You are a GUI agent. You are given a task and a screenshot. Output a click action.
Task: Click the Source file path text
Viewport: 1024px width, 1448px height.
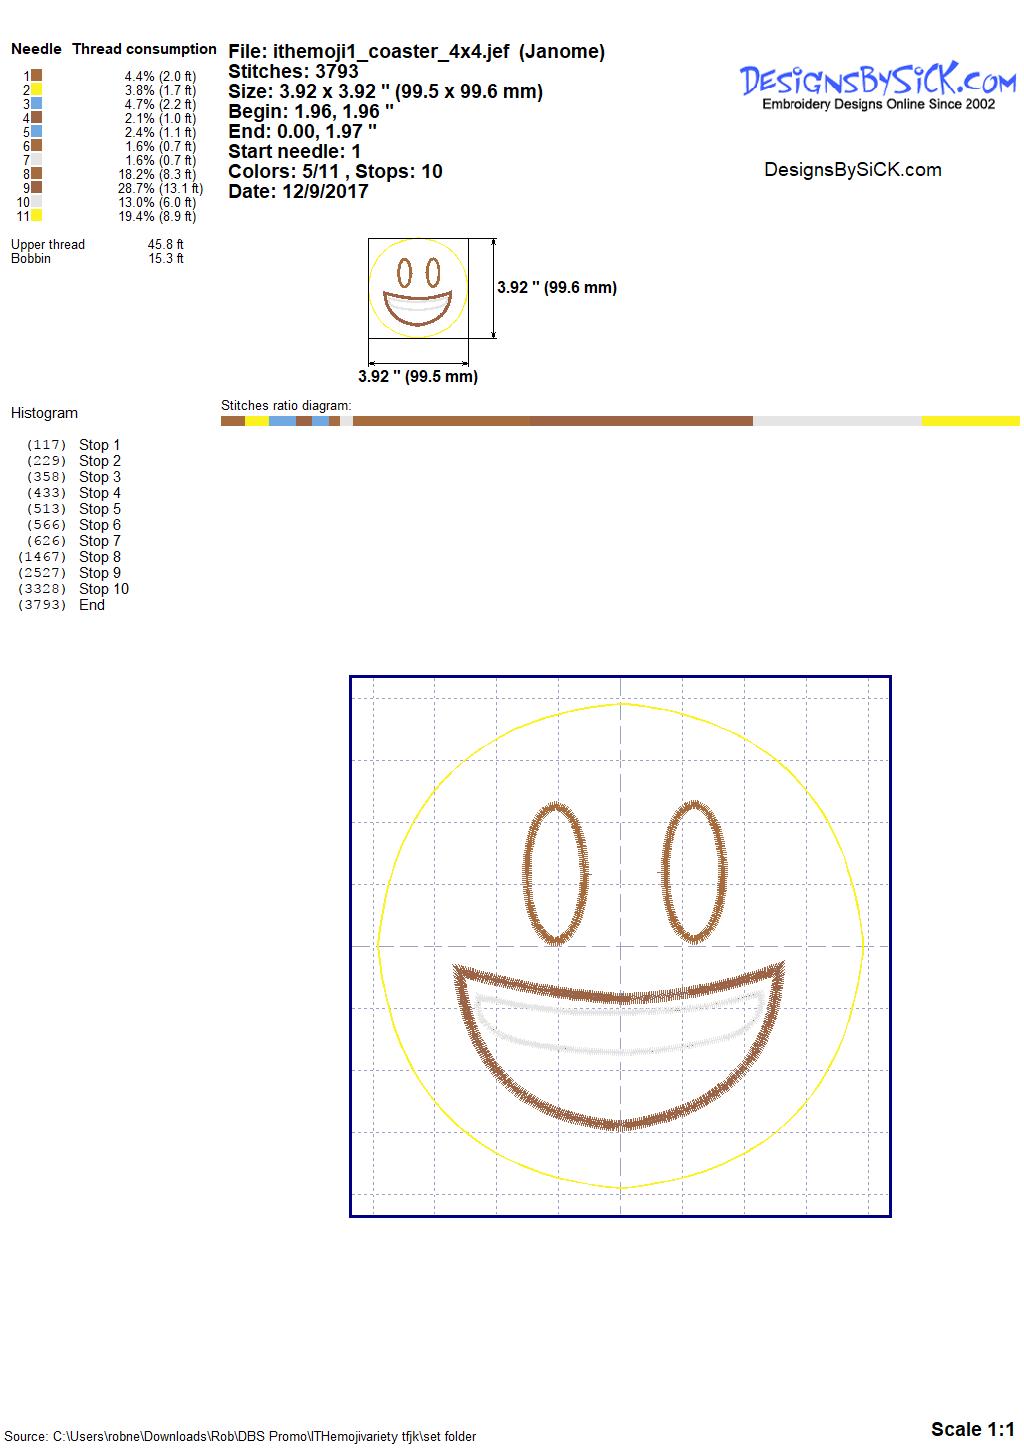[x=240, y=1437]
